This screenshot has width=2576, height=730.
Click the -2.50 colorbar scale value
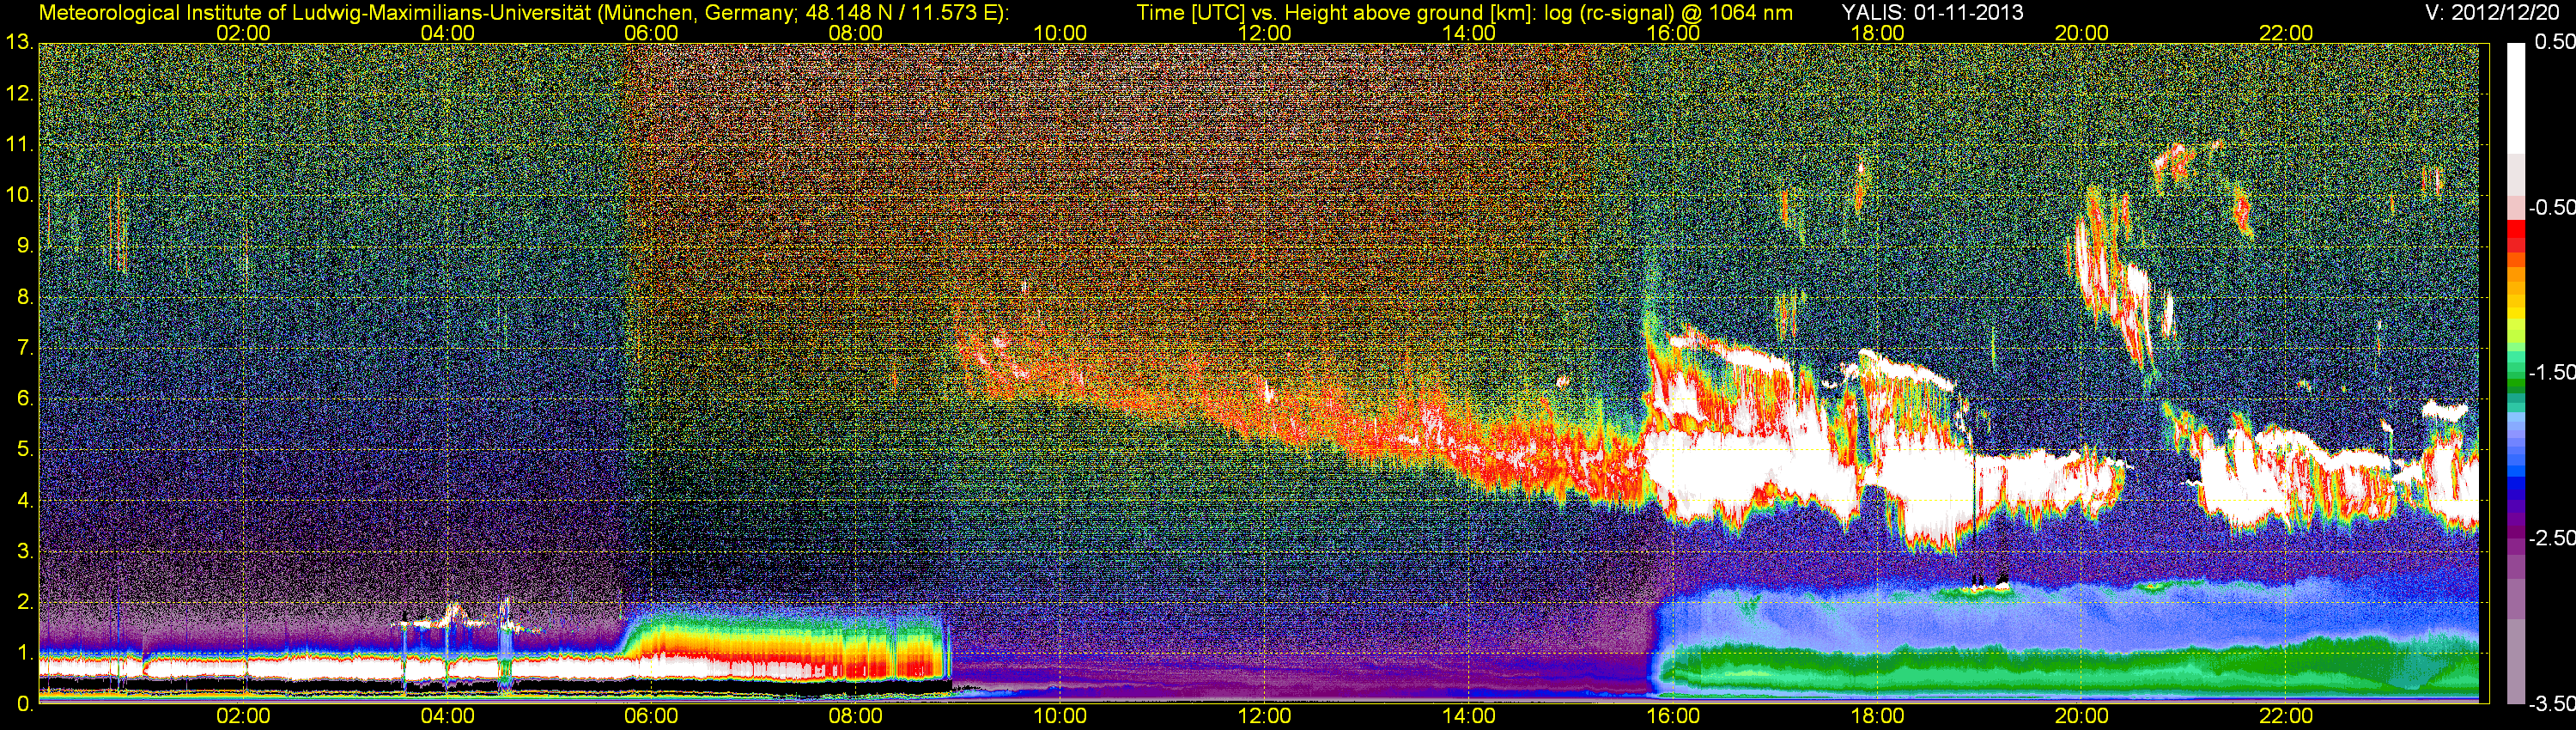click(2550, 538)
